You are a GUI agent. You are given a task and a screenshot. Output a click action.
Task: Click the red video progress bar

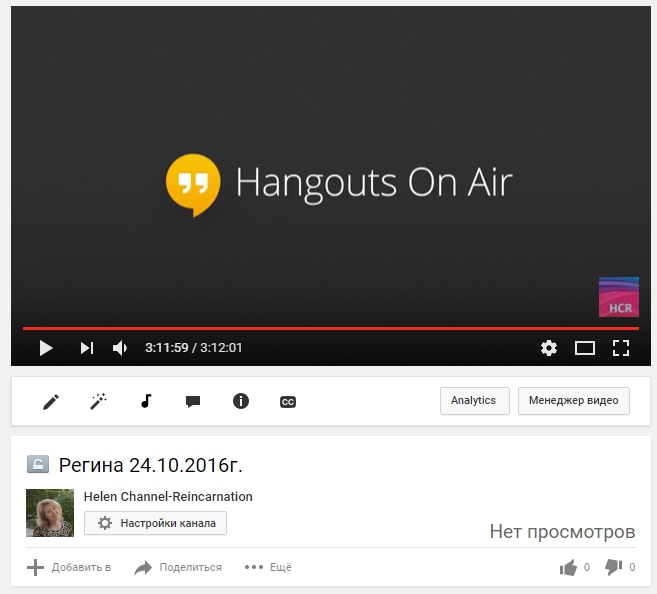coord(330,328)
